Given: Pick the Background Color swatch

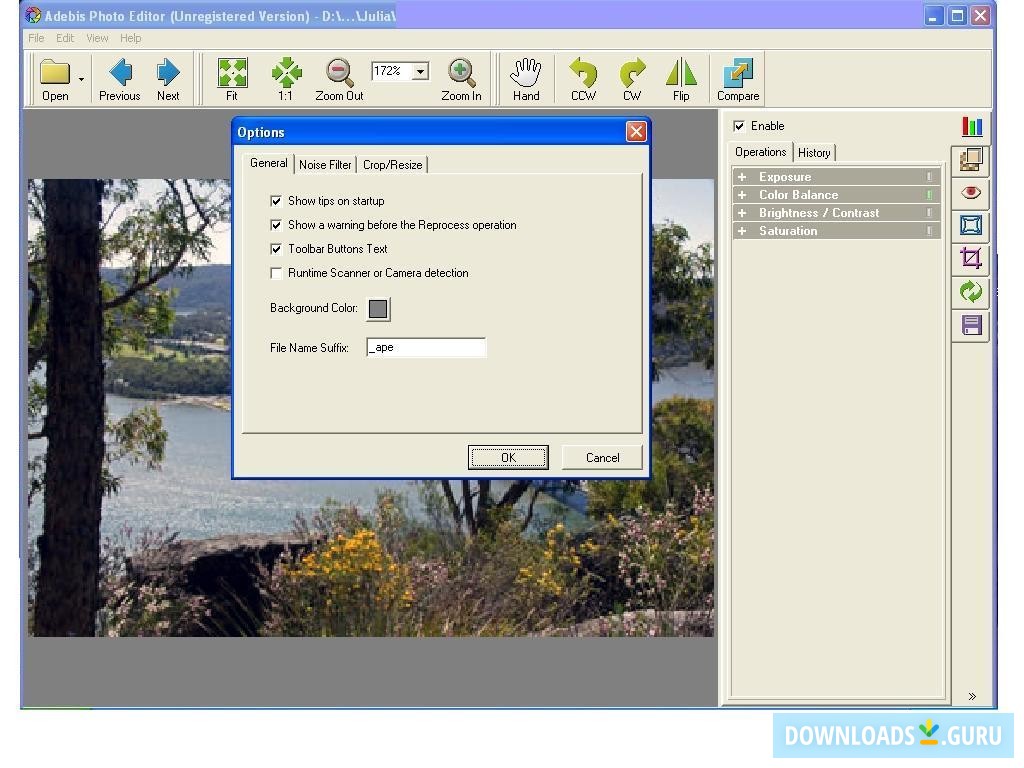Looking at the screenshot, I should pos(378,309).
